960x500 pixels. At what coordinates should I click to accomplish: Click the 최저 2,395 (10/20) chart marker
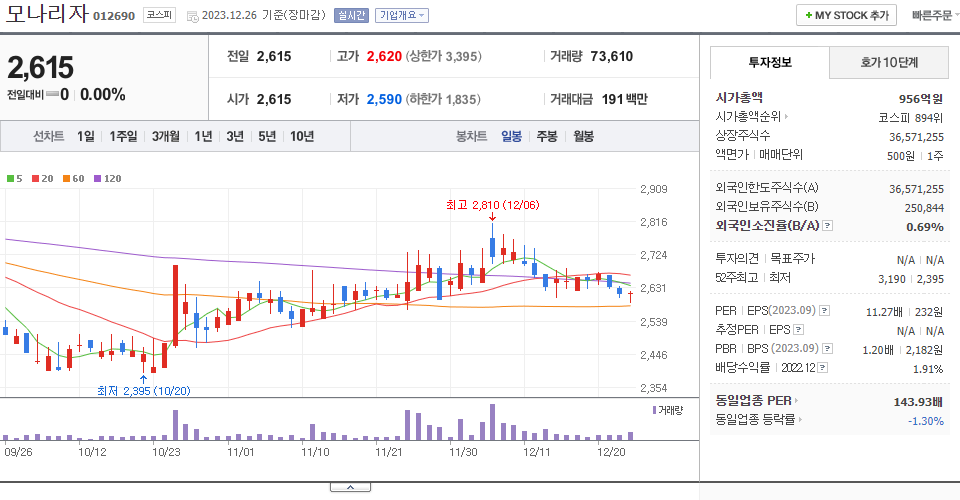[144, 390]
